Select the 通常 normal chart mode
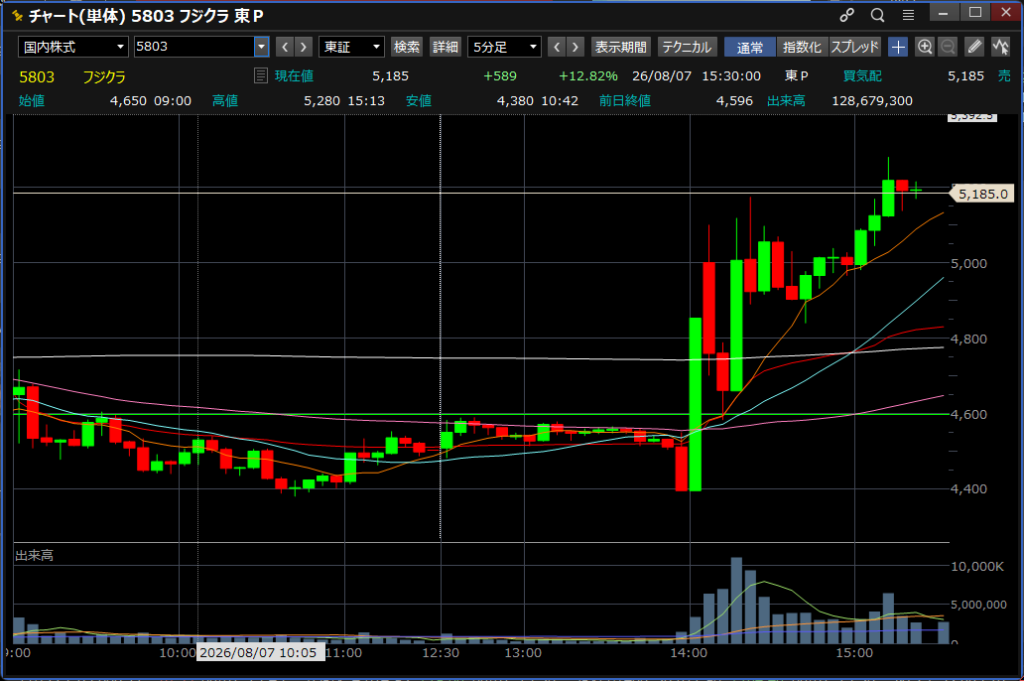This screenshot has height=681, width=1024. [x=750, y=47]
